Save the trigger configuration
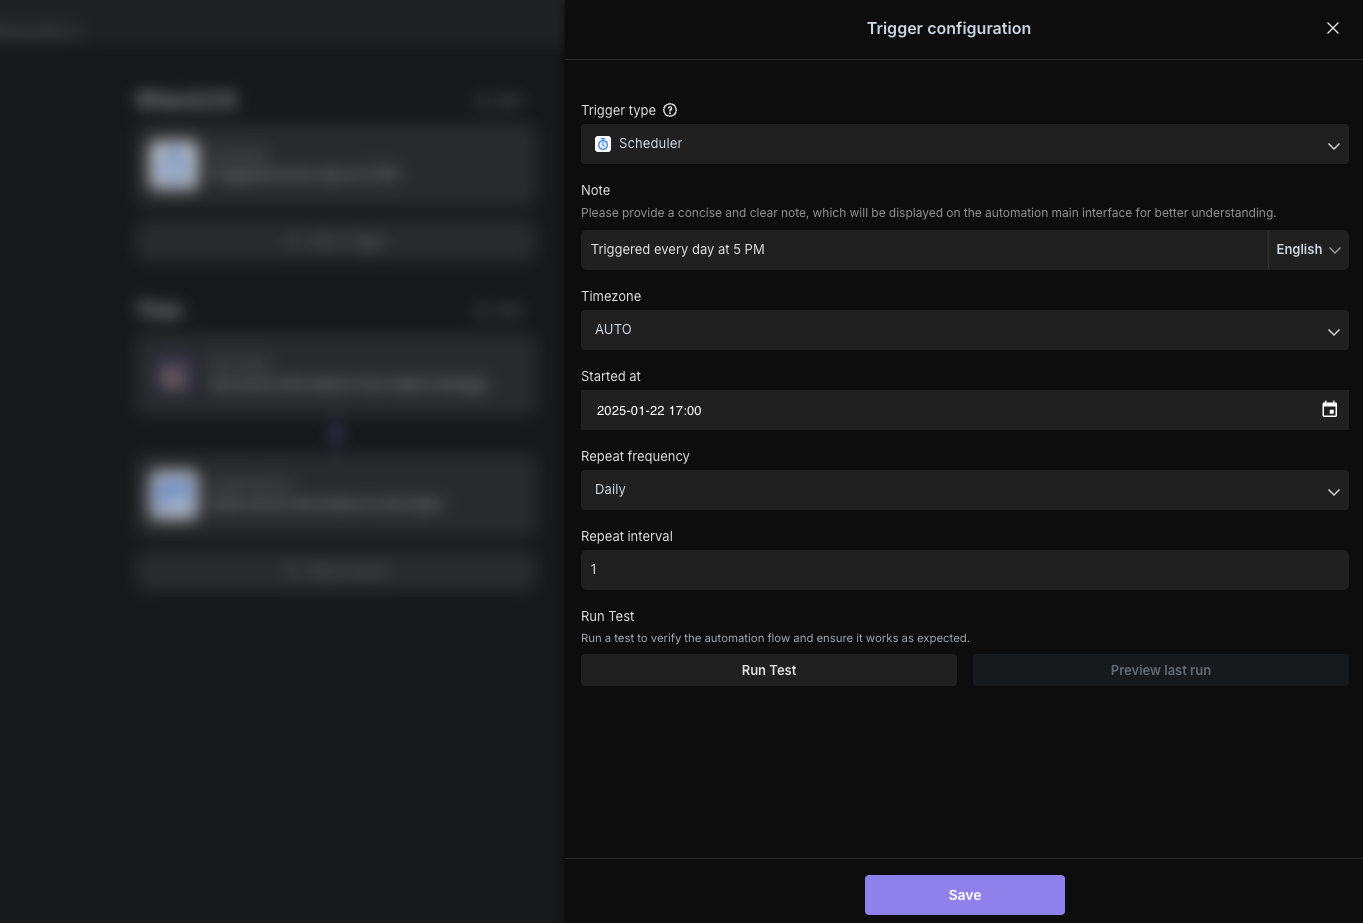 pyautogui.click(x=964, y=895)
